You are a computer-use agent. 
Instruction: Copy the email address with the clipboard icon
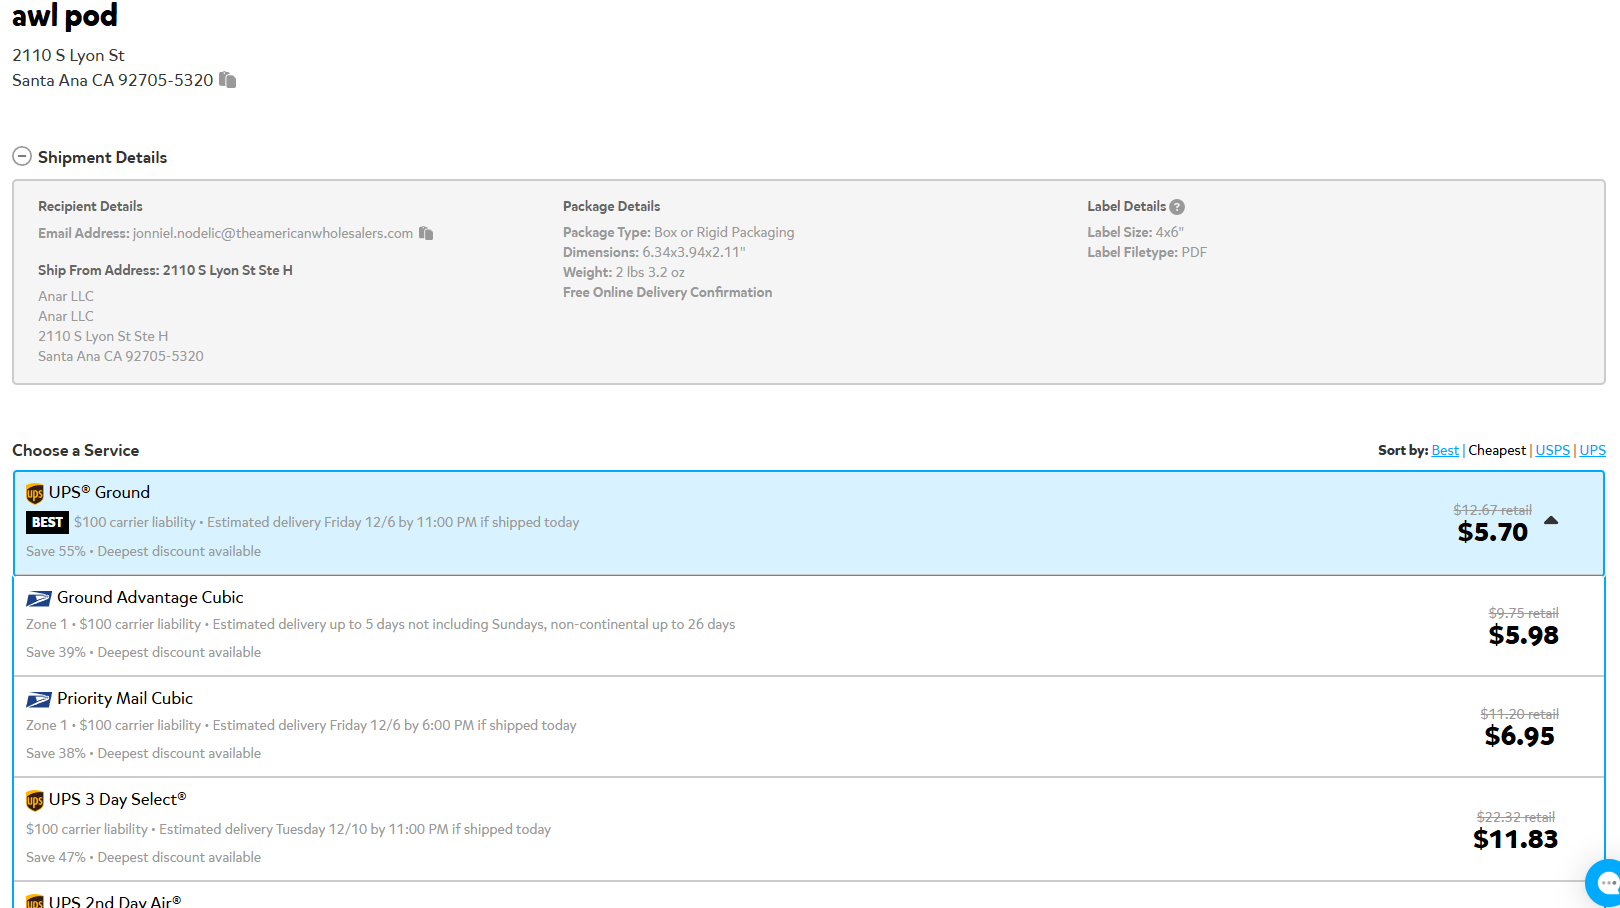(426, 233)
